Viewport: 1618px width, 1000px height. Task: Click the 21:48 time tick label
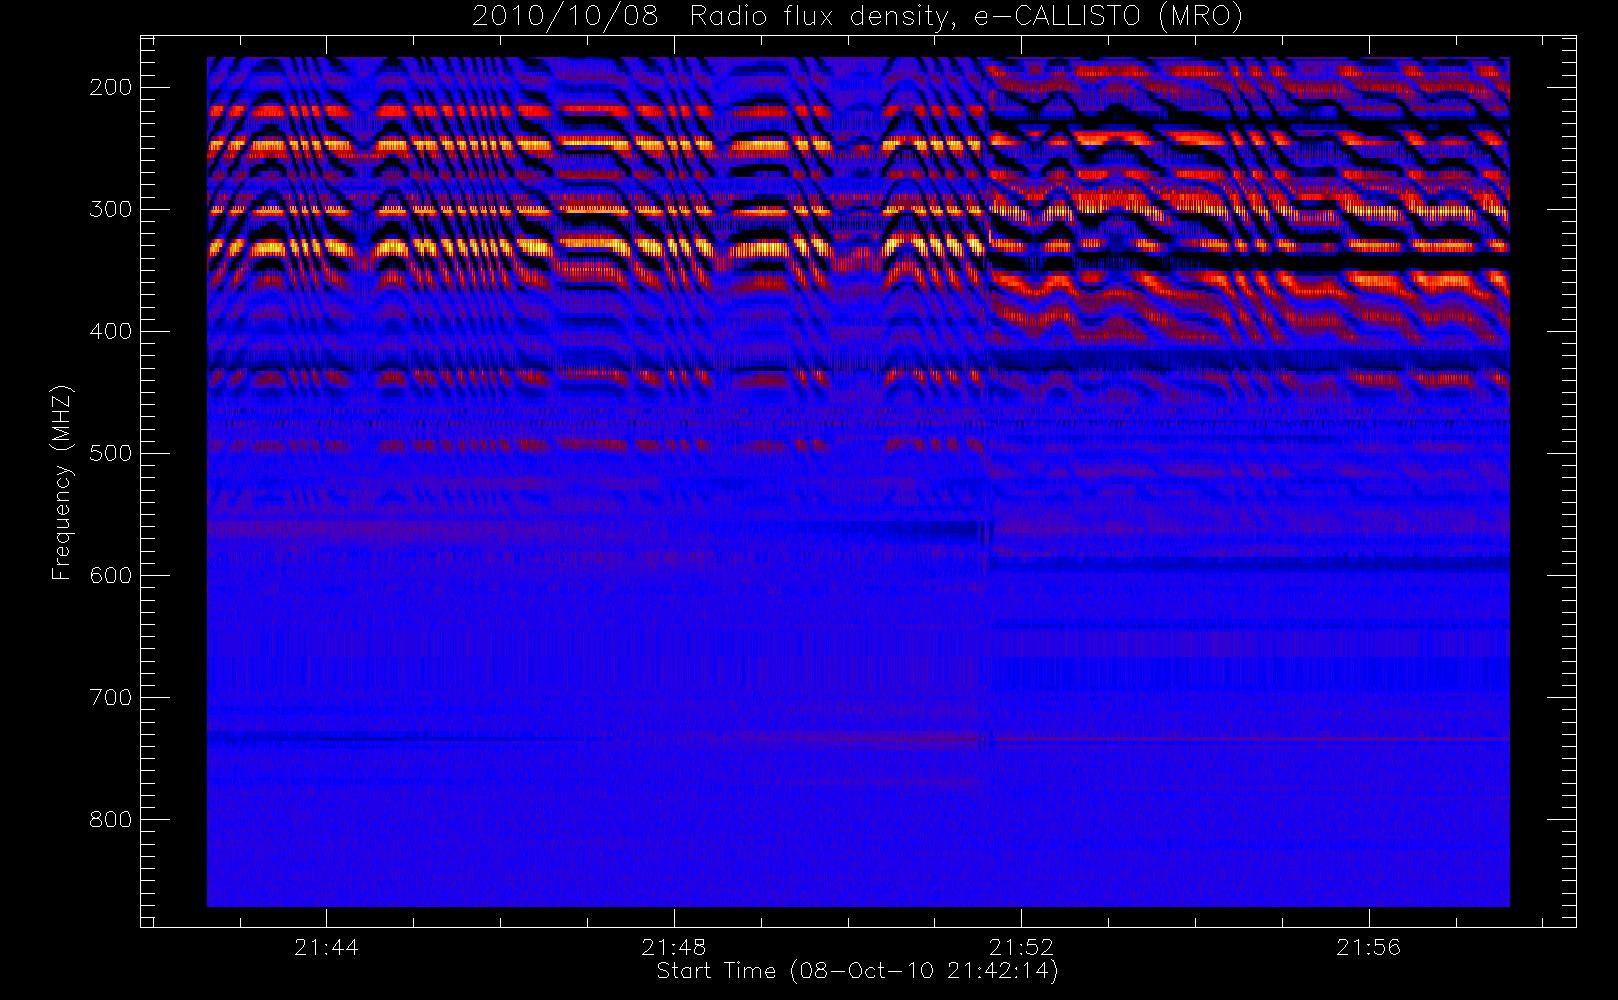pyautogui.click(x=674, y=947)
